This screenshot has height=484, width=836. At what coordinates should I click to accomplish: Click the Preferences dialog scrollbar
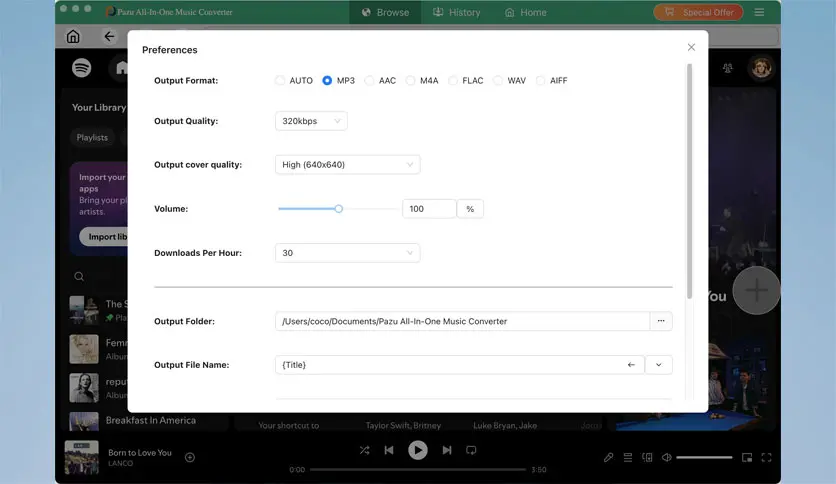[689, 181]
